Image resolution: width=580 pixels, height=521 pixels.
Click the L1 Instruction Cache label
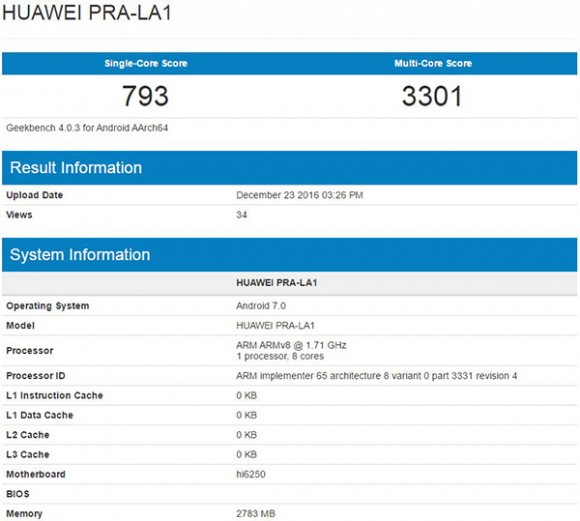pyautogui.click(x=54, y=396)
